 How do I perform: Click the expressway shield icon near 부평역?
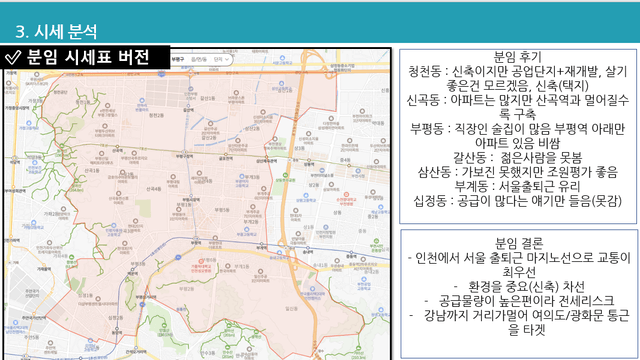pyautogui.click(x=178, y=257)
